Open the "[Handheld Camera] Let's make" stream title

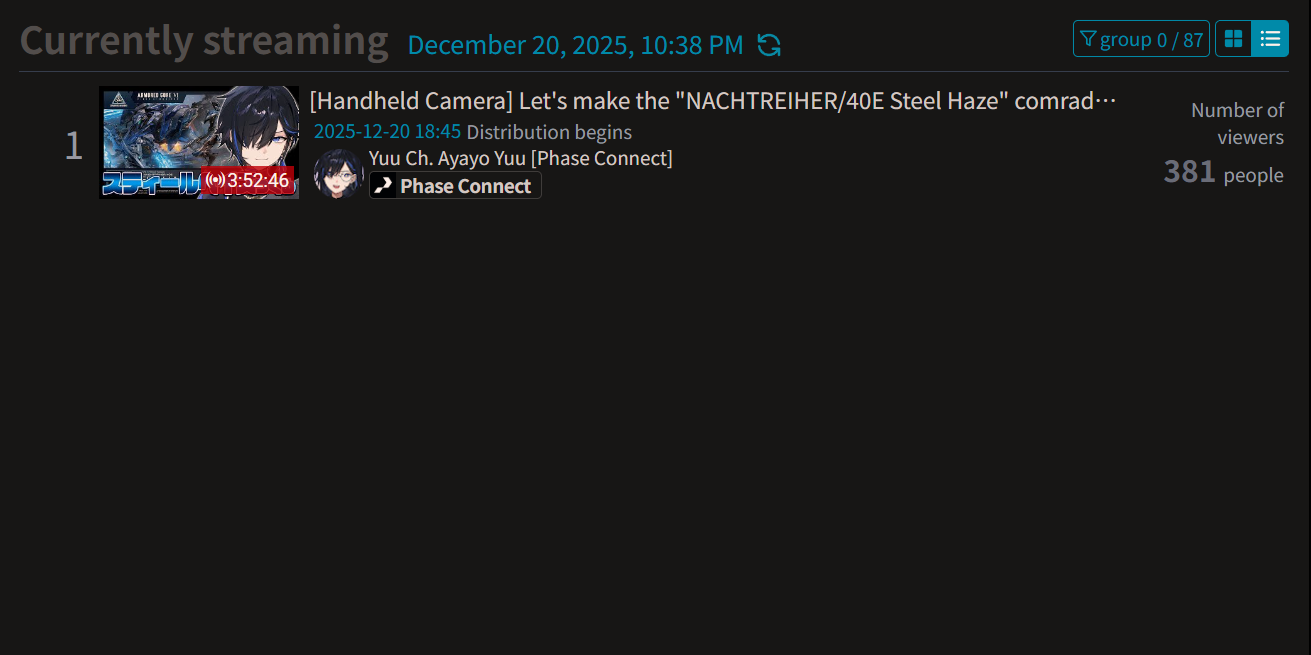(712, 101)
